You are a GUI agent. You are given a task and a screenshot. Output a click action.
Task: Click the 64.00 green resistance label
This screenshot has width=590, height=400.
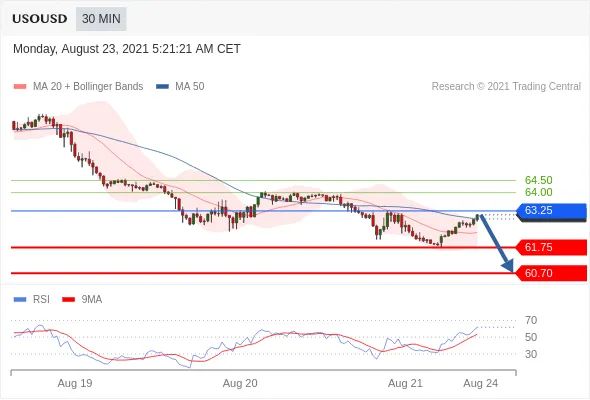click(x=539, y=192)
